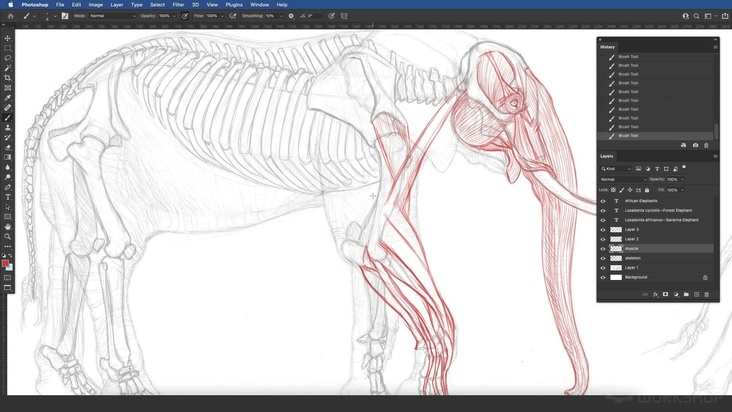Select the Brush tool in the toolbox
The height and width of the screenshot is (412, 732).
[x=7, y=118]
